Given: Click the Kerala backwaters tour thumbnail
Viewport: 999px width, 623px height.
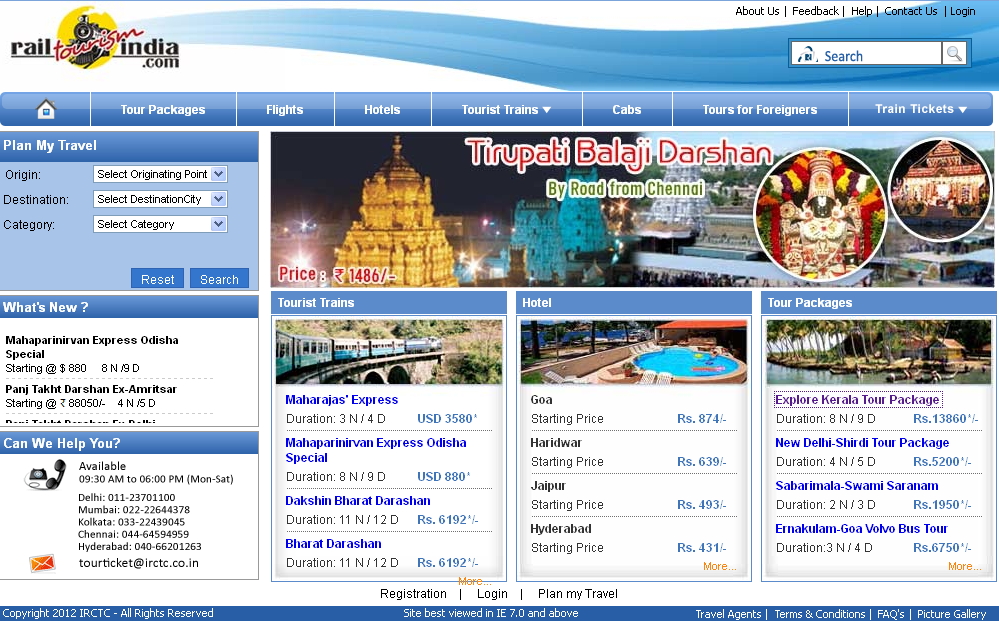Looking at the screenshot, I should 879,352.
